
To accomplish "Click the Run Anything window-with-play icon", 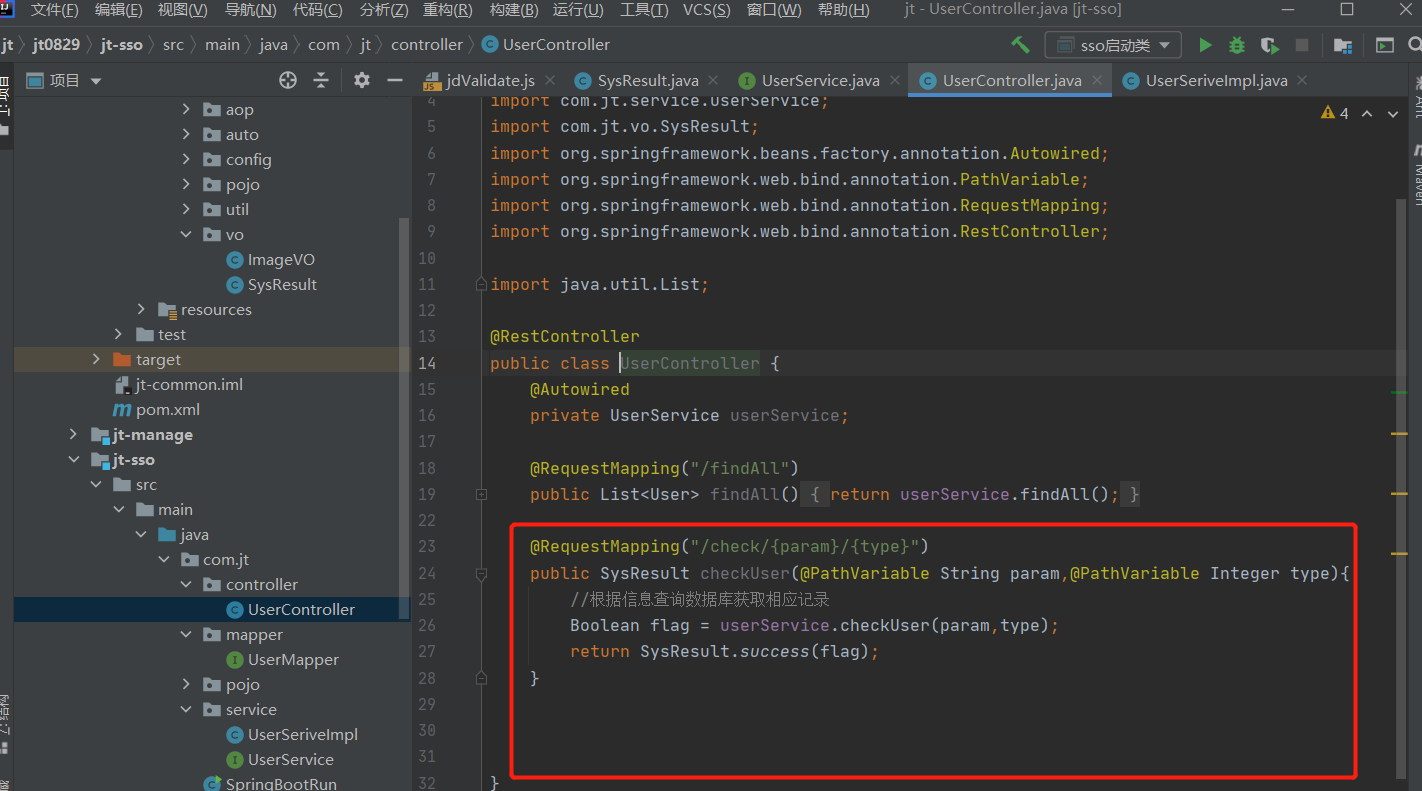I will coord(1385,45).
